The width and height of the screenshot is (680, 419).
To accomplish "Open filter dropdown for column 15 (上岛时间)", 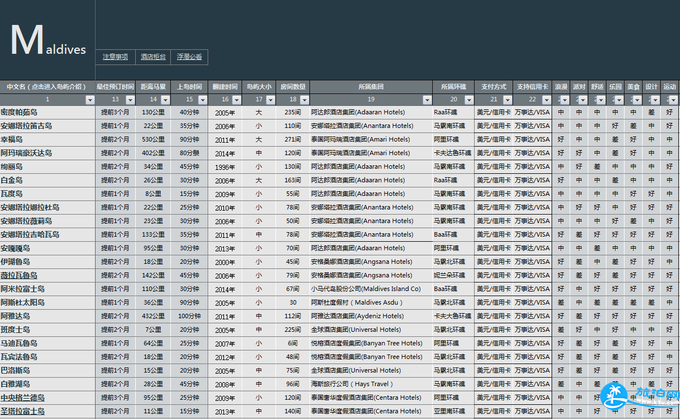I will point(203,100).
